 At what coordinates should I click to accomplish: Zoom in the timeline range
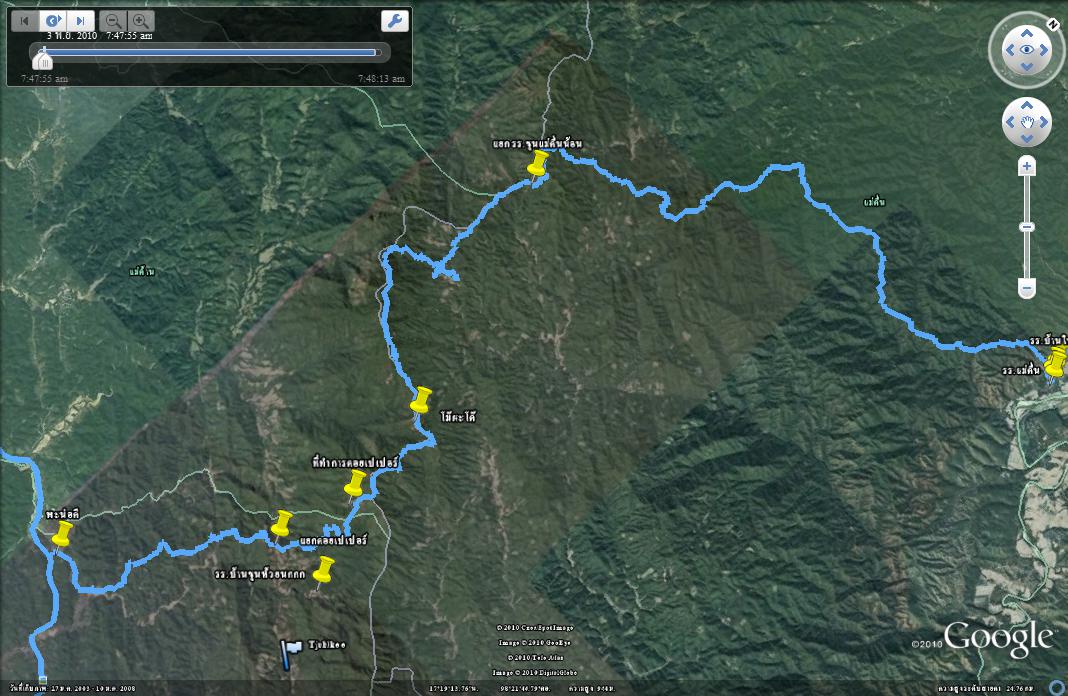tap(140, 20)
